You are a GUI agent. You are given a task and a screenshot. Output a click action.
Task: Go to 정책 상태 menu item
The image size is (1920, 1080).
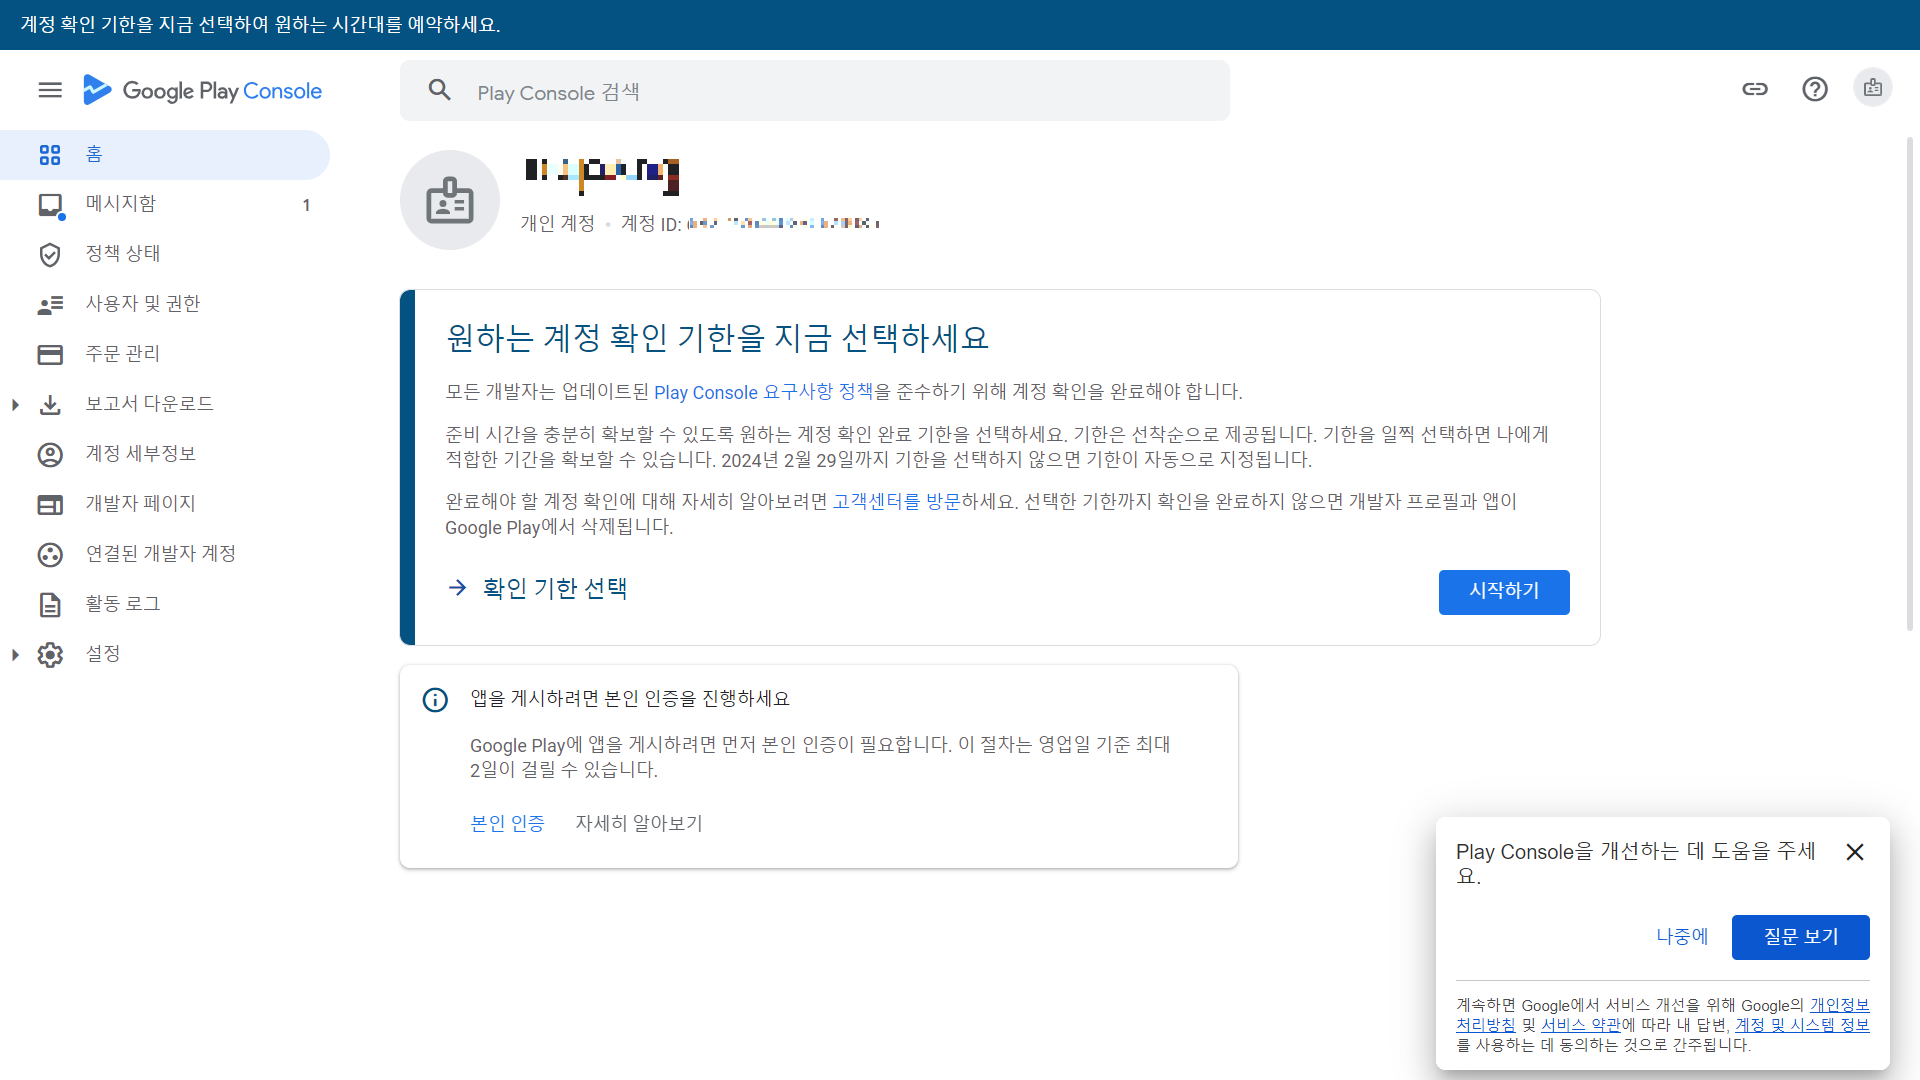pos(165,254)
